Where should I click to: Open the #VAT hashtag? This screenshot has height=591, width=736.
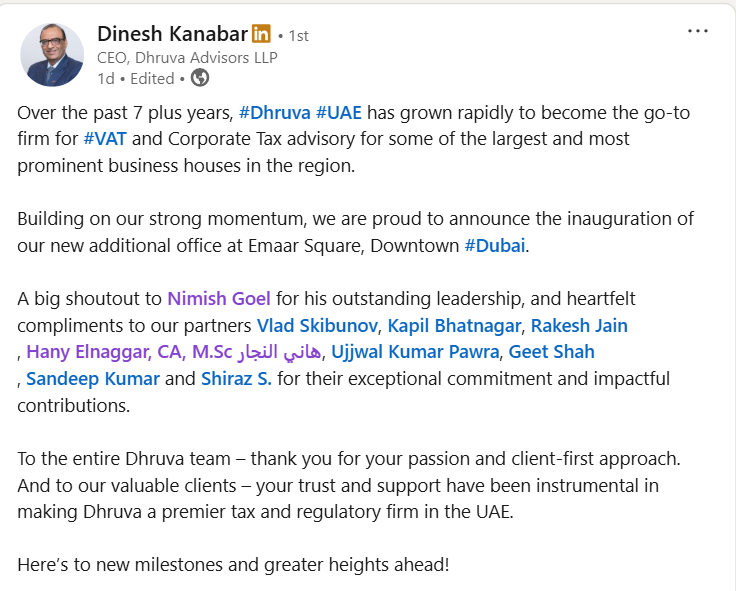104,139
